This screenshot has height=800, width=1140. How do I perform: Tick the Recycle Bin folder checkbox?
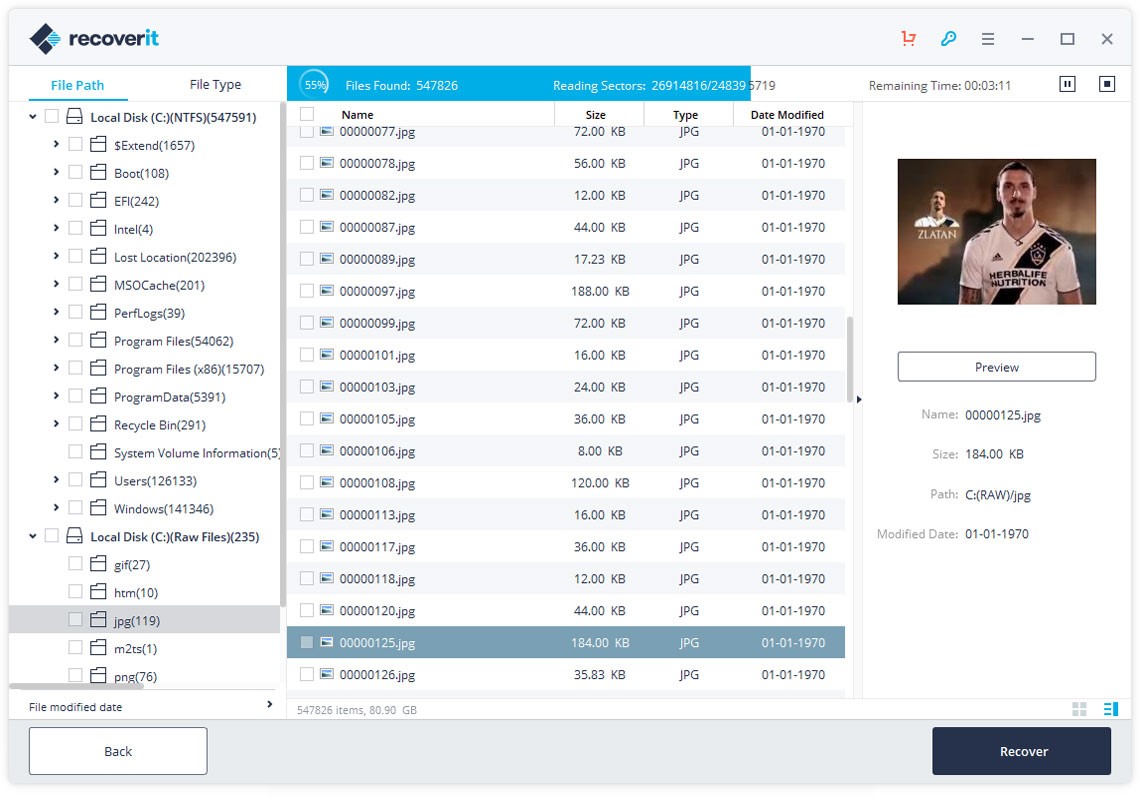(76, 424)
